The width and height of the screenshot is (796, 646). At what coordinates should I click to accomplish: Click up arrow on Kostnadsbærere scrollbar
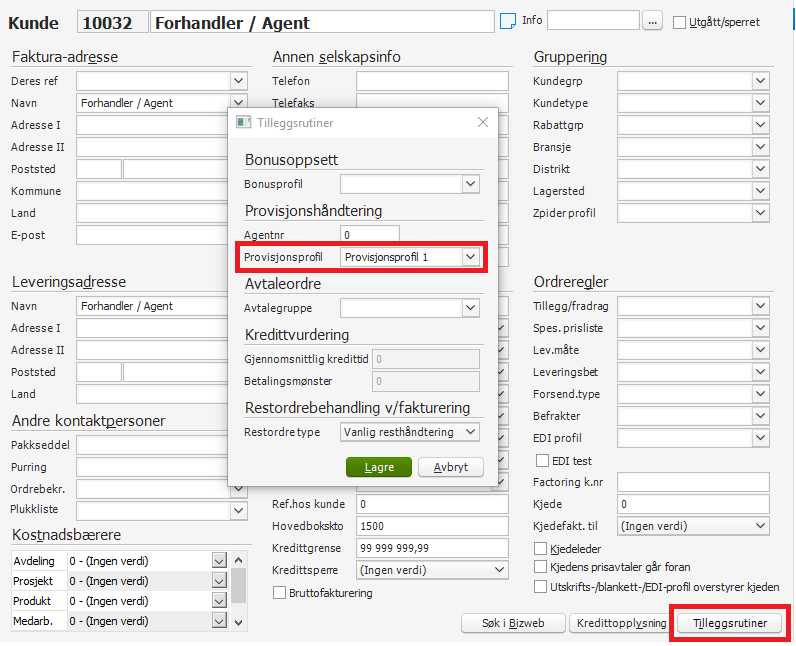click(239, 560)
